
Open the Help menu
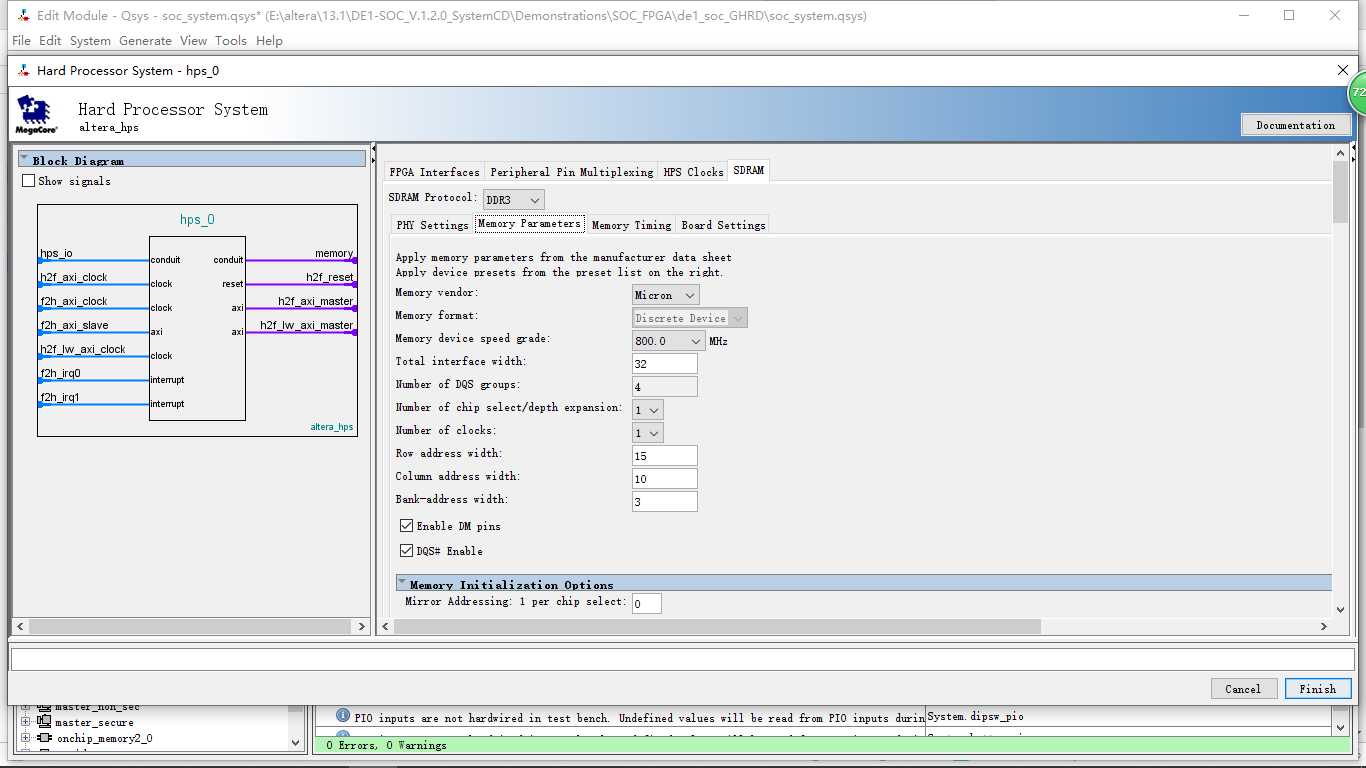tap(269, 41)
